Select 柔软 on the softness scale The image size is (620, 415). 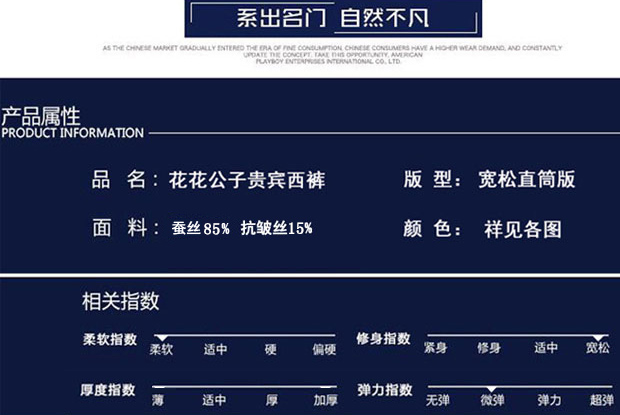[x=161, y=349]
